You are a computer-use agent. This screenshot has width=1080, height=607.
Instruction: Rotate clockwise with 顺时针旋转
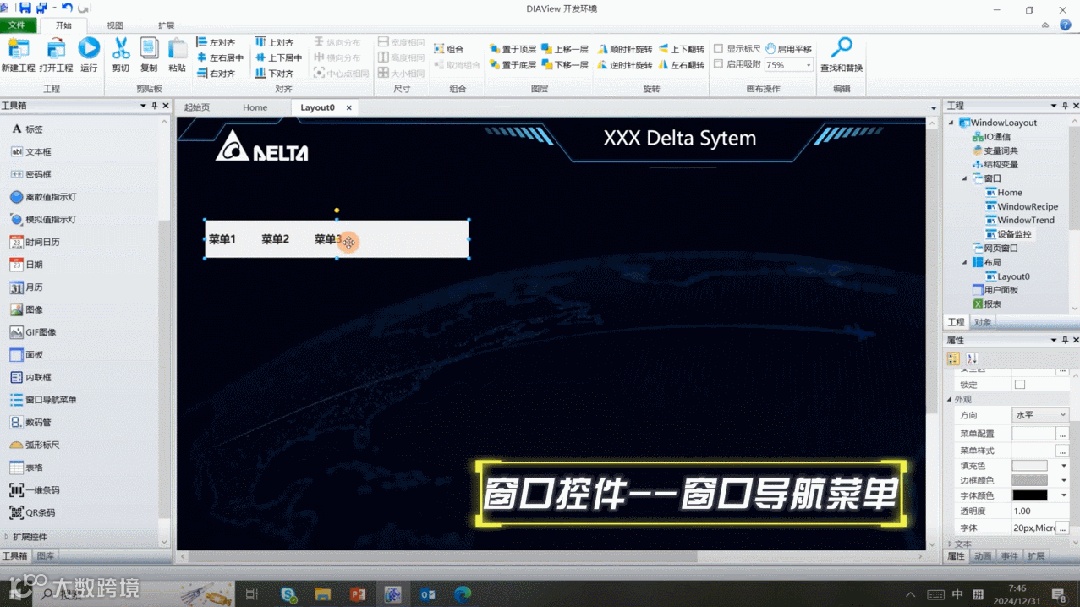point(625,49)
